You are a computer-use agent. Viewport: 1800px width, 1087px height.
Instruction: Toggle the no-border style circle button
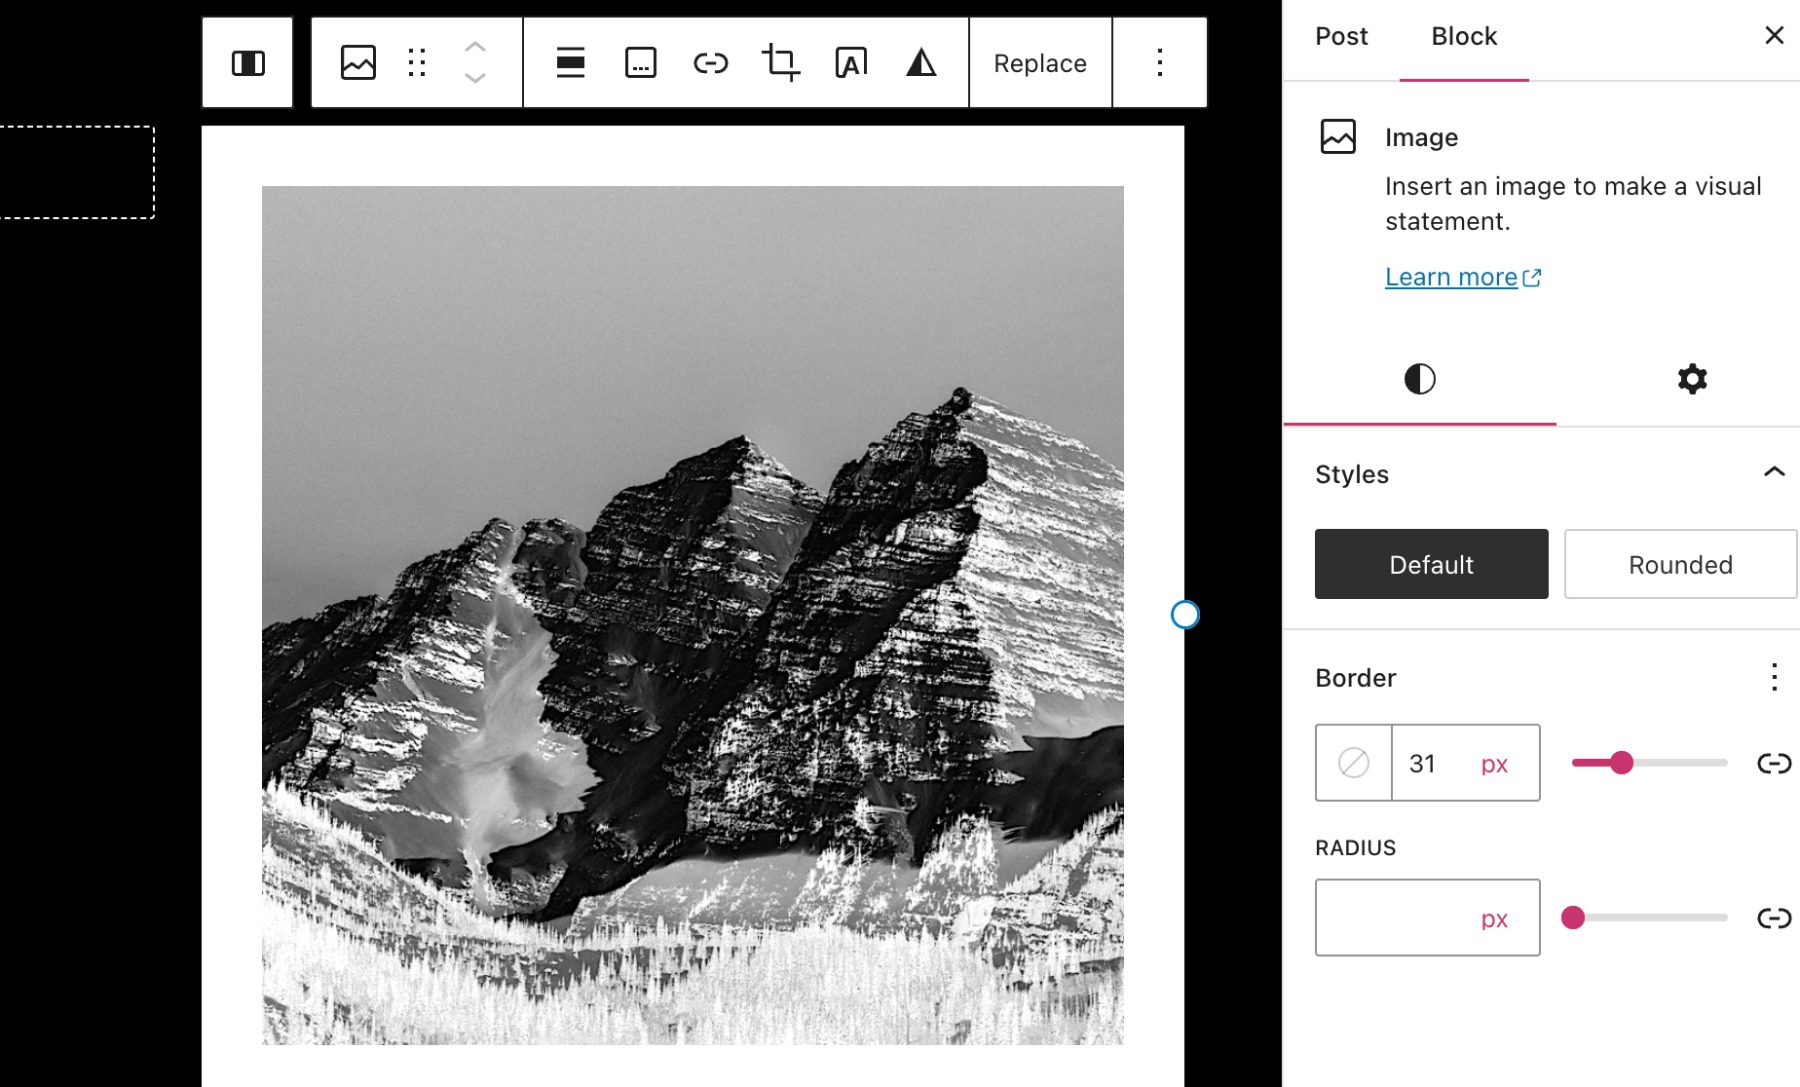[x=1352, y=763]
